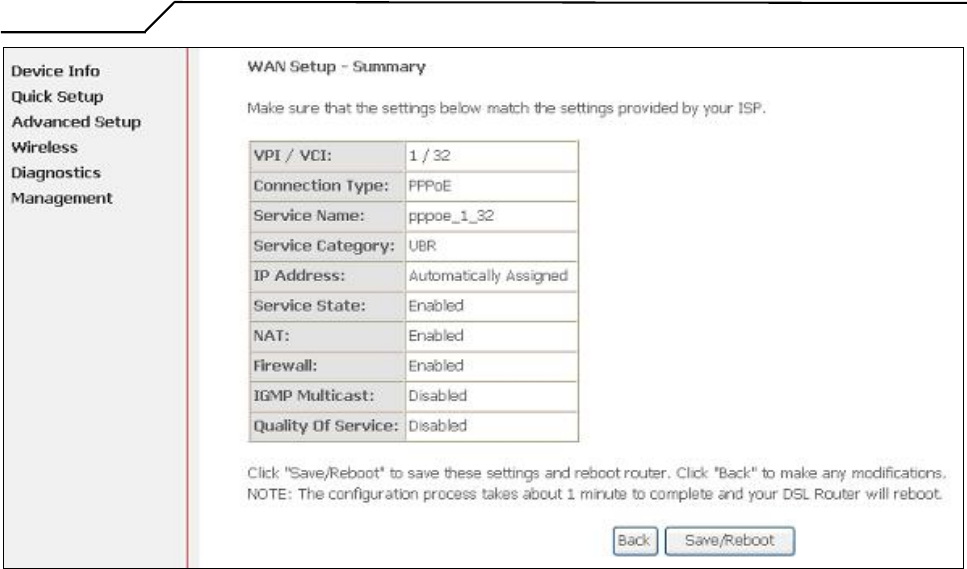Click the Disabled value for Quality Of Service

click(492, 426)
